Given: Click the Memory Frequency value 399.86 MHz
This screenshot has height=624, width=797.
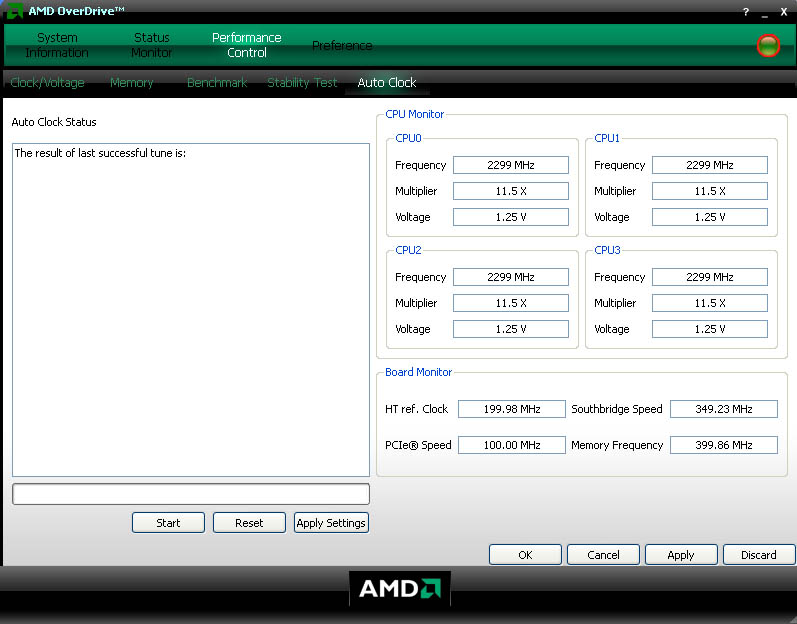Looking at the screenshot, I should (x=724, y=445).
